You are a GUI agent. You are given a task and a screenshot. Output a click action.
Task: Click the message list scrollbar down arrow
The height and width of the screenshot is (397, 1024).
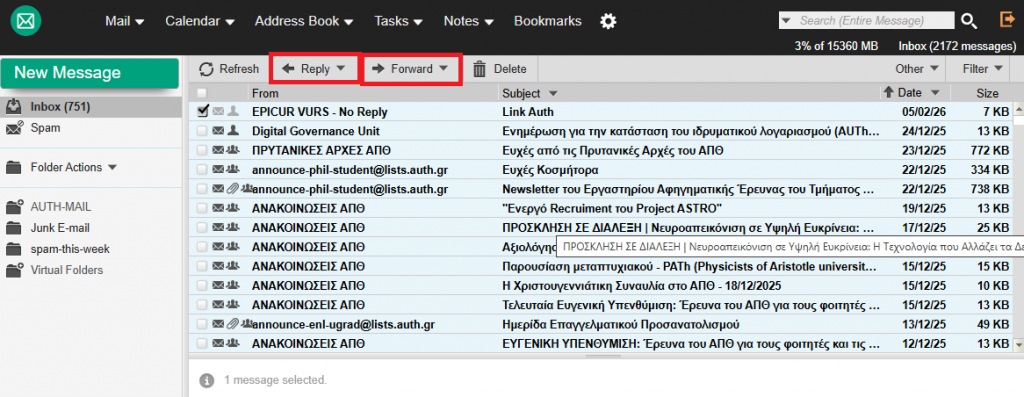click(1018, 344)
